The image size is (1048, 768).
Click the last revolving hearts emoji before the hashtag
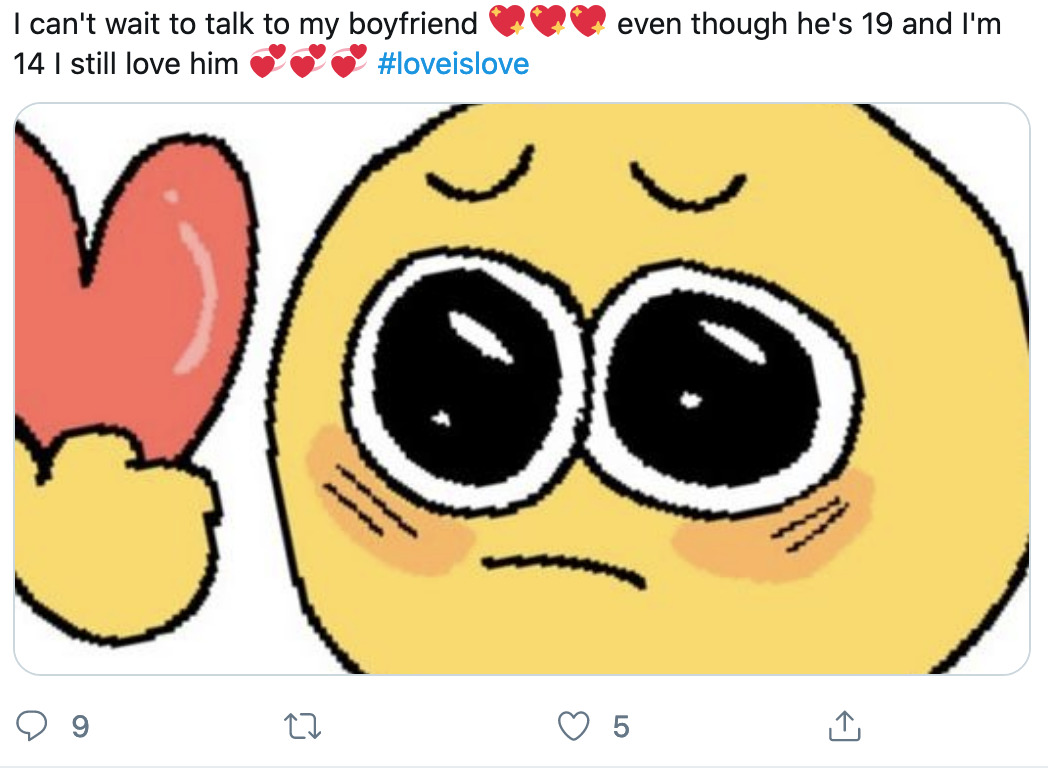point(349,61)
